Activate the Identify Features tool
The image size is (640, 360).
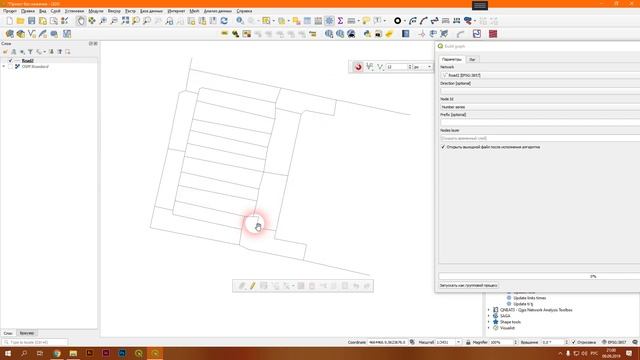240,21
